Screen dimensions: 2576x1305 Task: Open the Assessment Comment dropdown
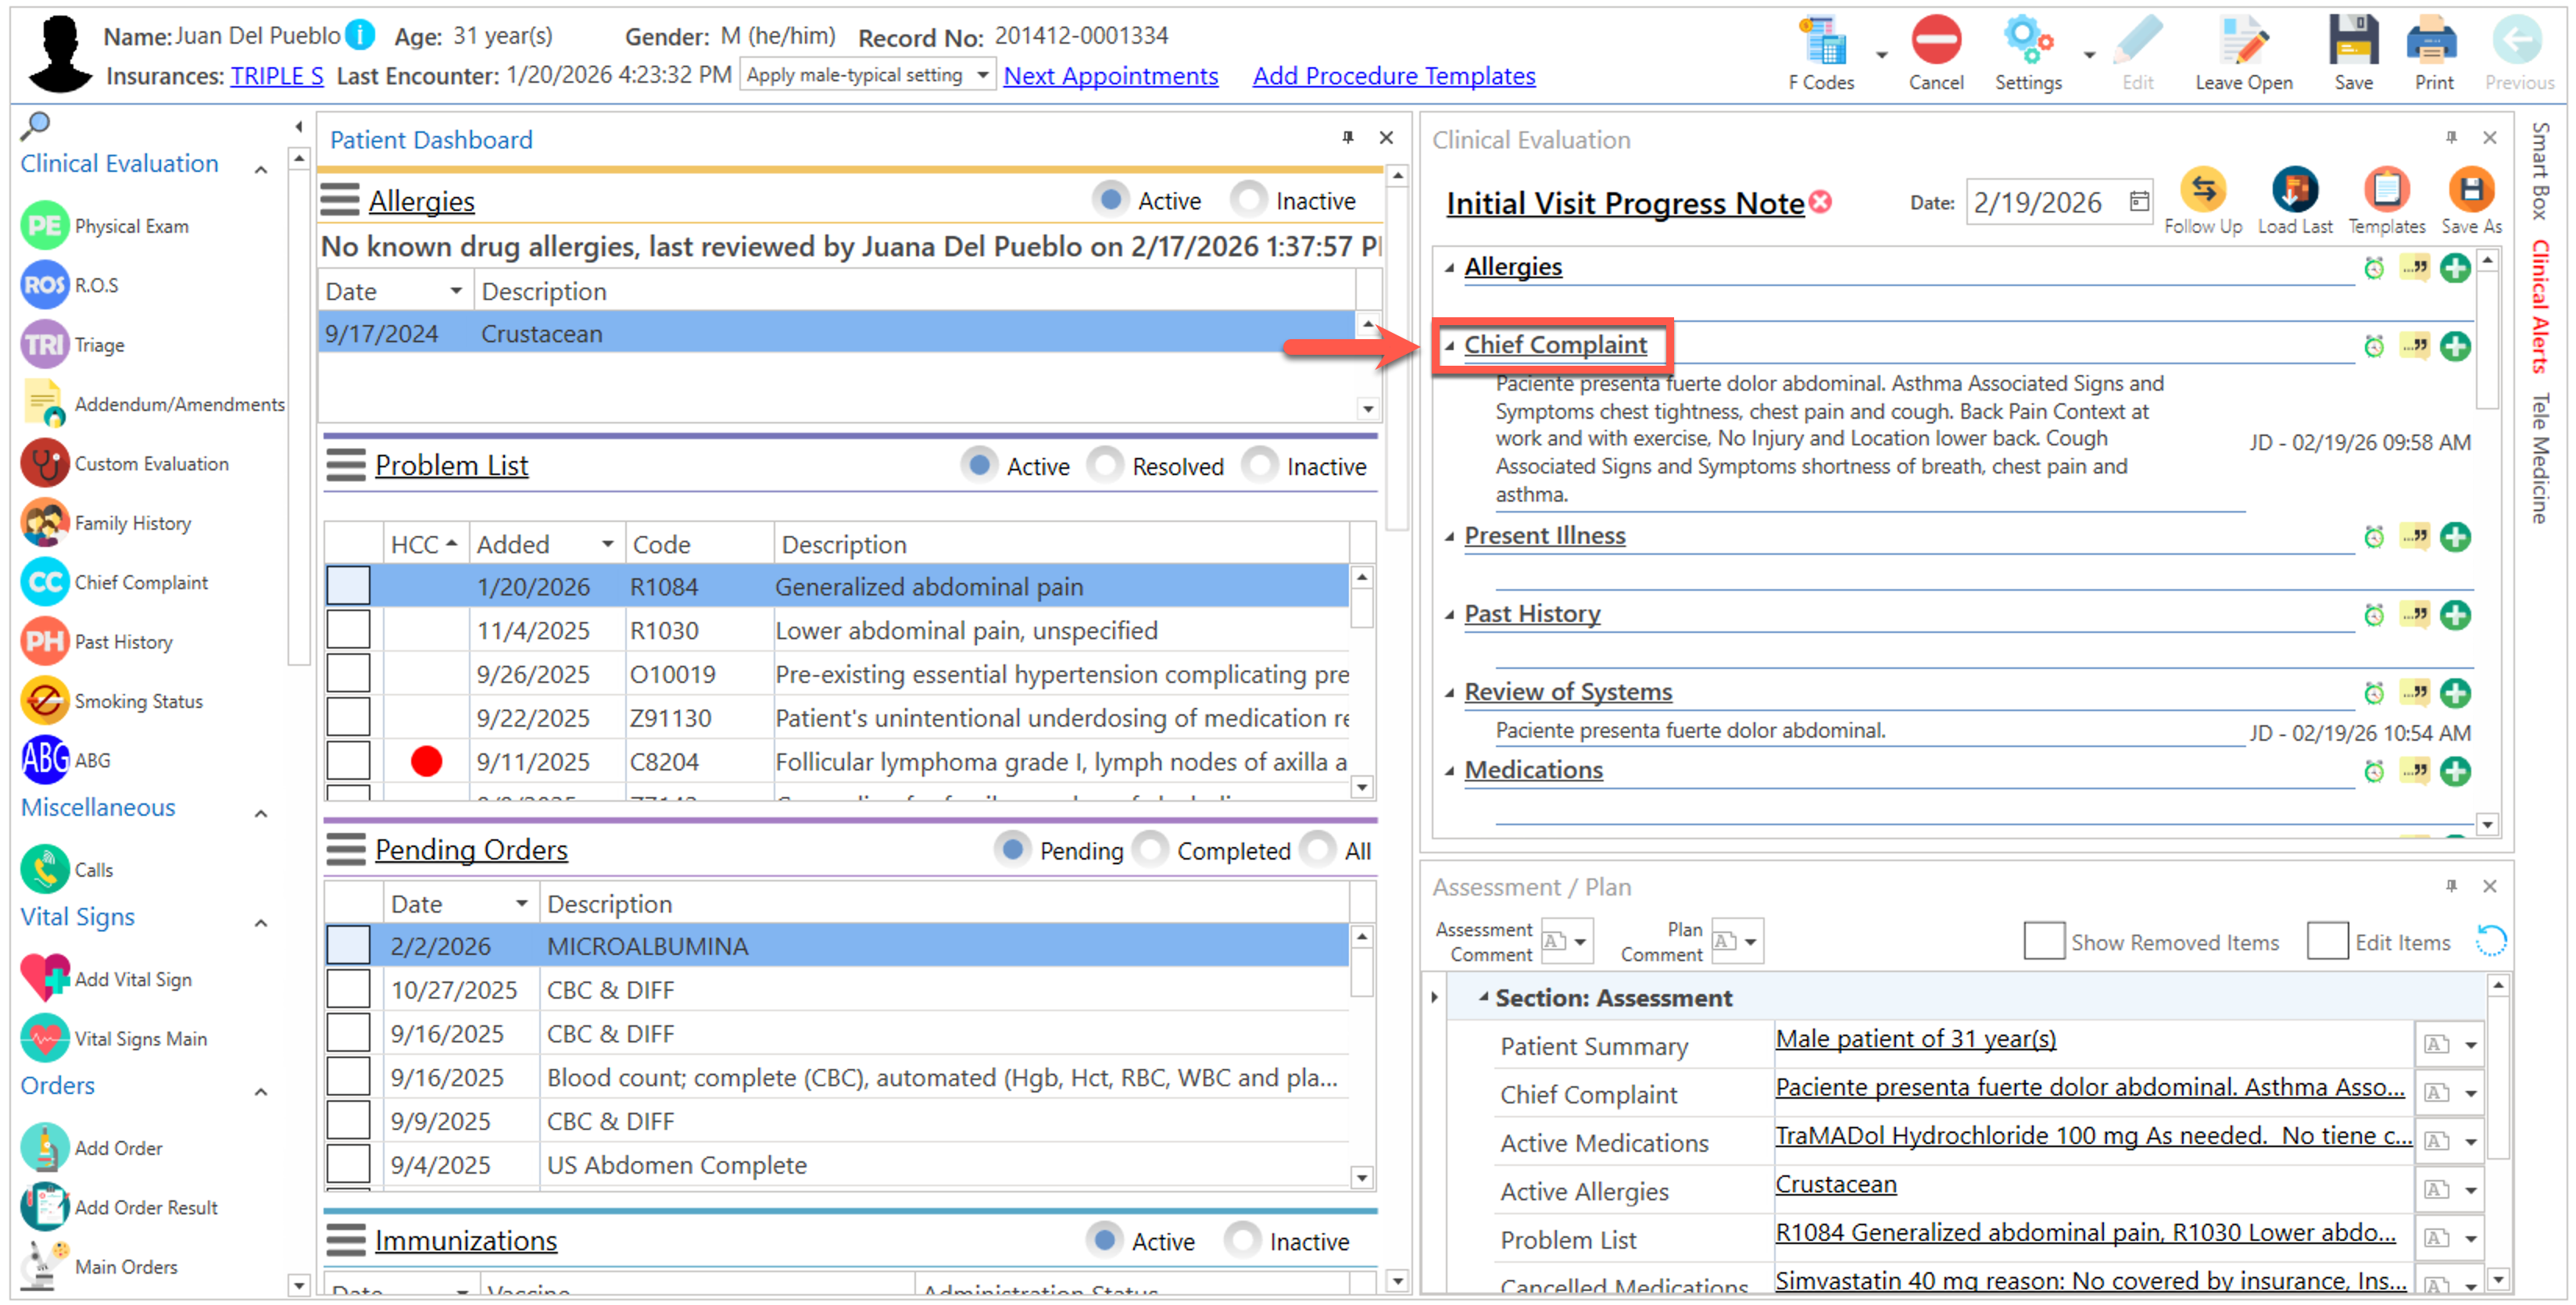[x=1580, y=941]
